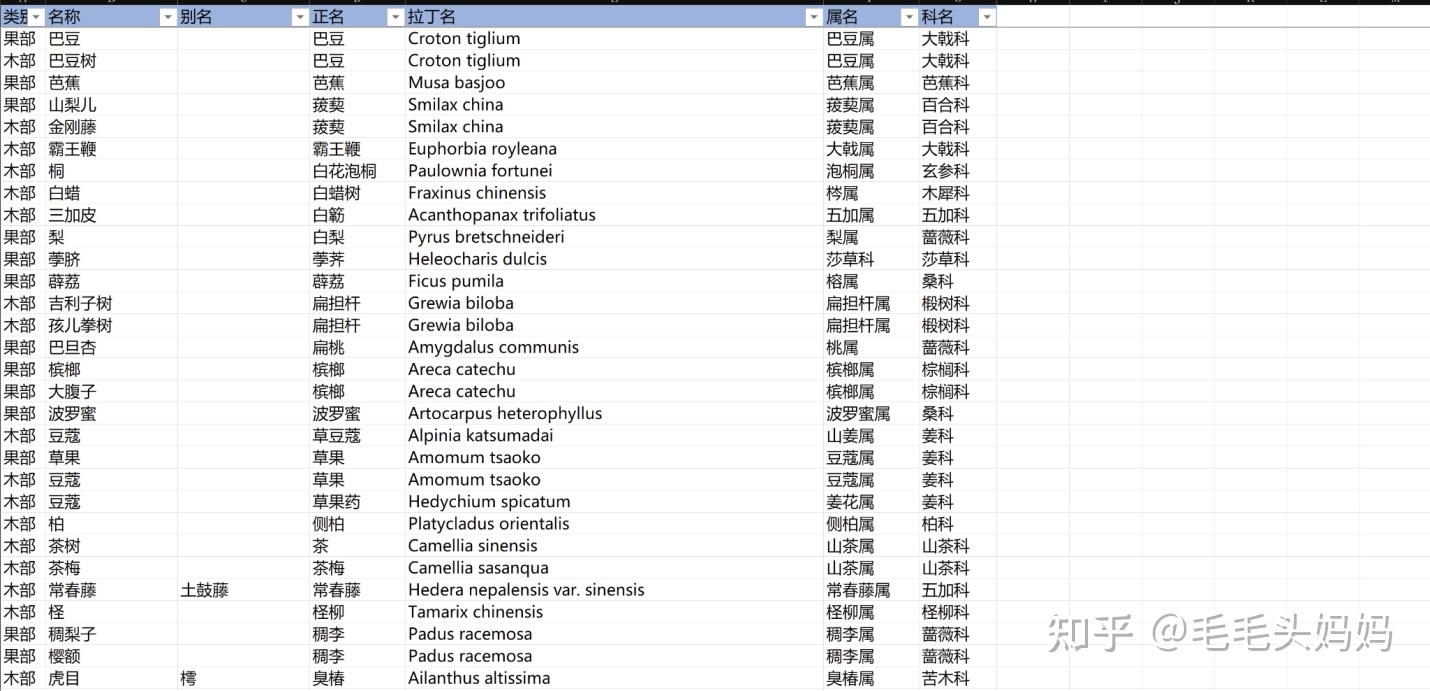Screen dimensions: 1430x691
Task: Click the Ailanthus altissima cell
Action: coord(614,678)
